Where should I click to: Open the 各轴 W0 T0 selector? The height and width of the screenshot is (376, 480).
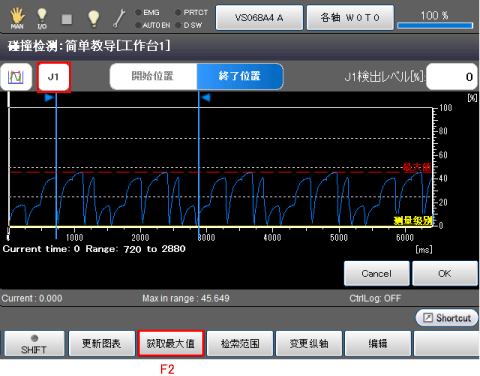click(350, 17)
